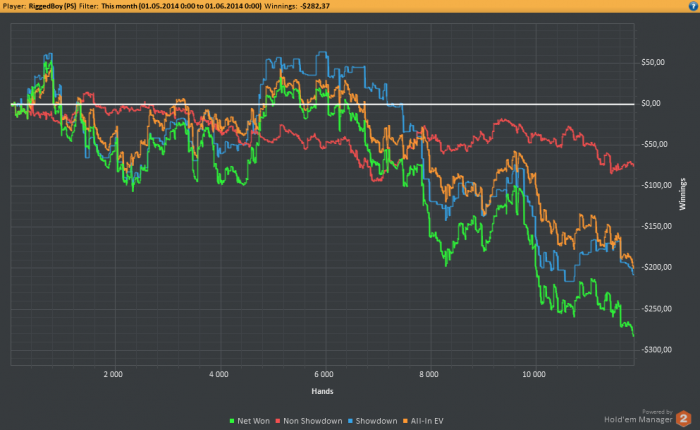Click the -$100,00 y-axis label
700x430 pixels.
pyautogui.click(x=656, y=185)
